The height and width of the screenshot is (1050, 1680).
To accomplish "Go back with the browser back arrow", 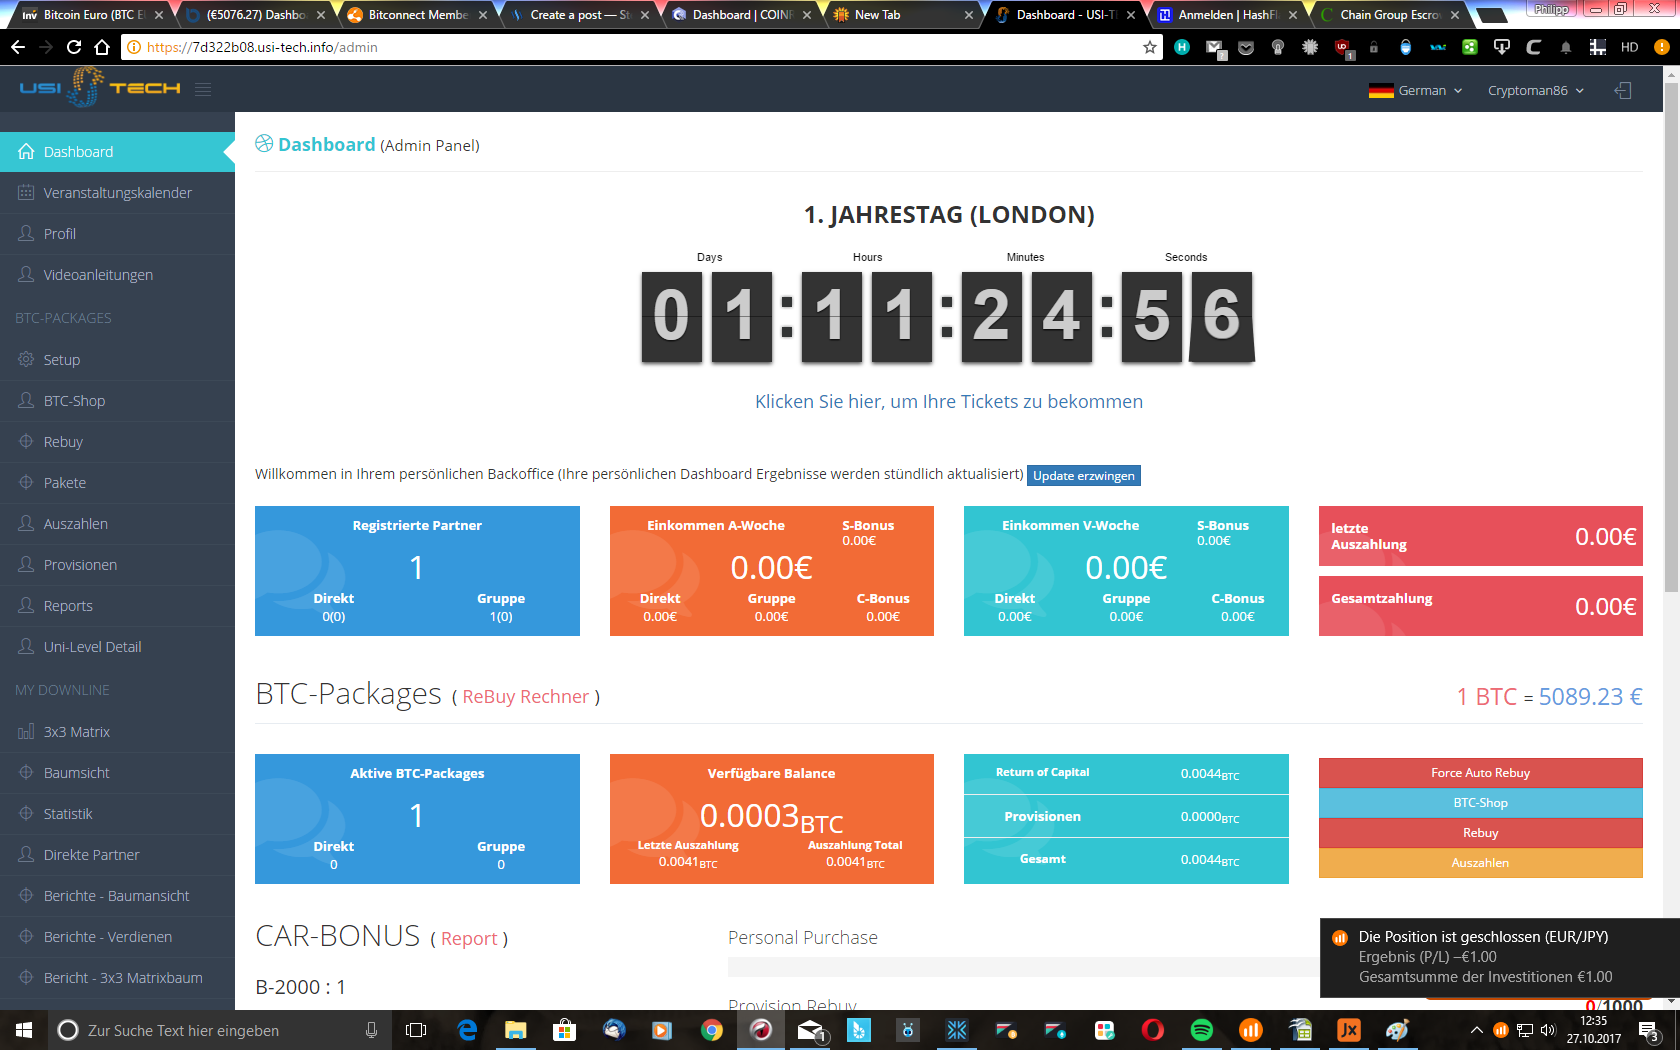I will pos(18,47).
